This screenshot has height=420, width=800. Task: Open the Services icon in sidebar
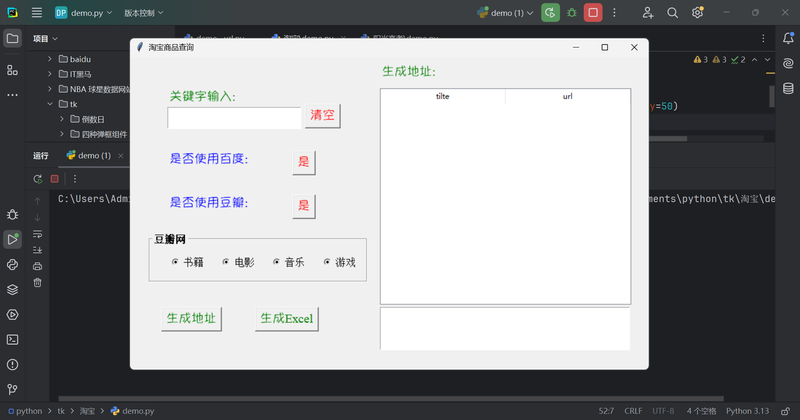13,315
